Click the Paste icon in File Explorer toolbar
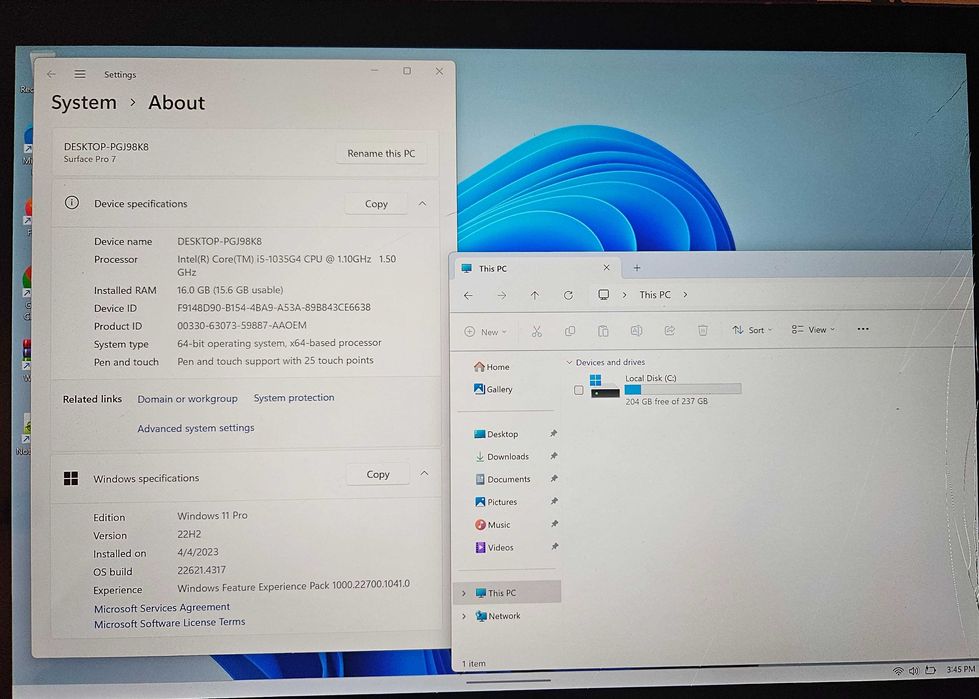 tap(603, 331)
